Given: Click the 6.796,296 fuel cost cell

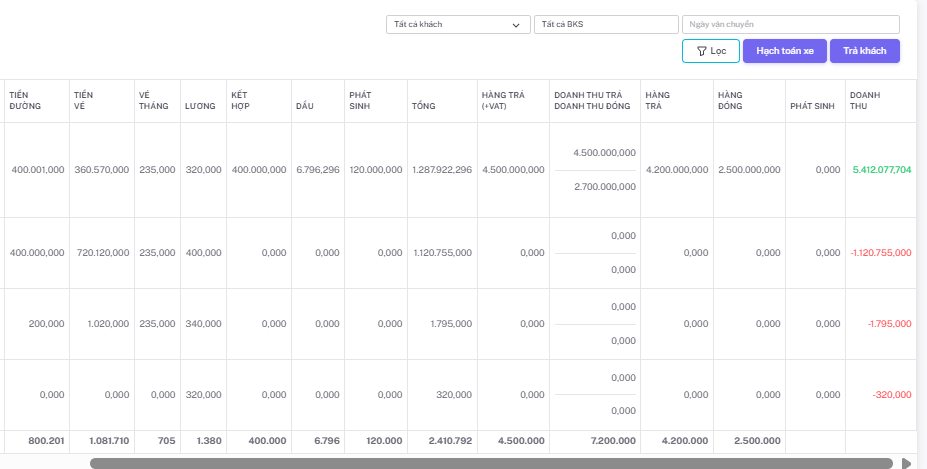Looking at the screenshot, I should pyautogui.click(x=317, y=170).
